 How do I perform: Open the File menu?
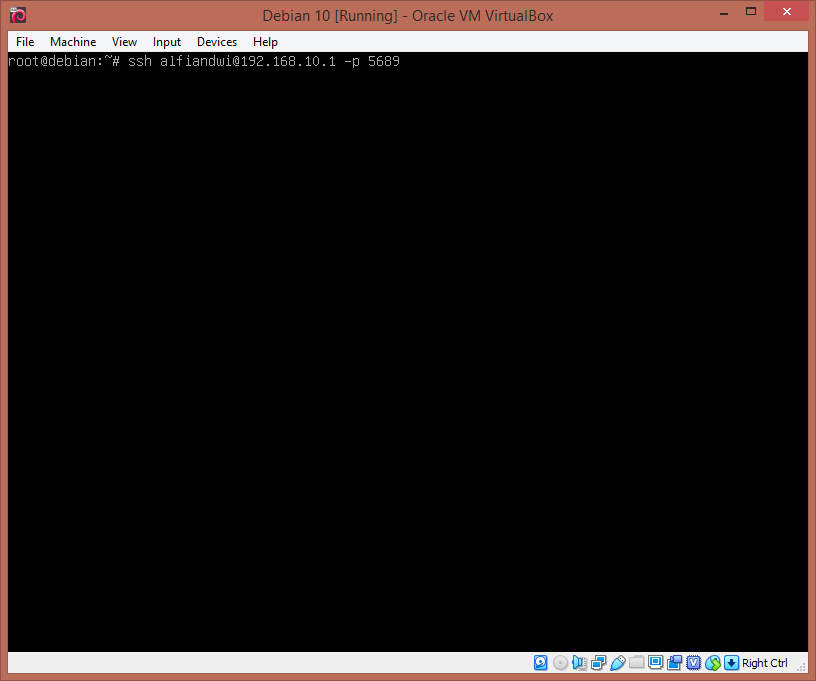(x=25, y=42)
